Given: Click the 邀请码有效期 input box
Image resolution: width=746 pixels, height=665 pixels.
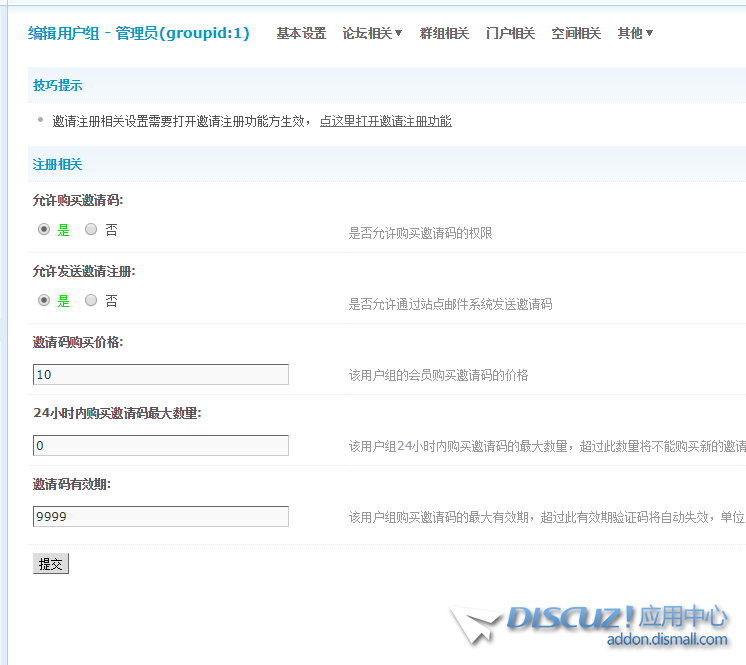Looking at the screenshot, I should pyautogui.click(x=161, y=517).
